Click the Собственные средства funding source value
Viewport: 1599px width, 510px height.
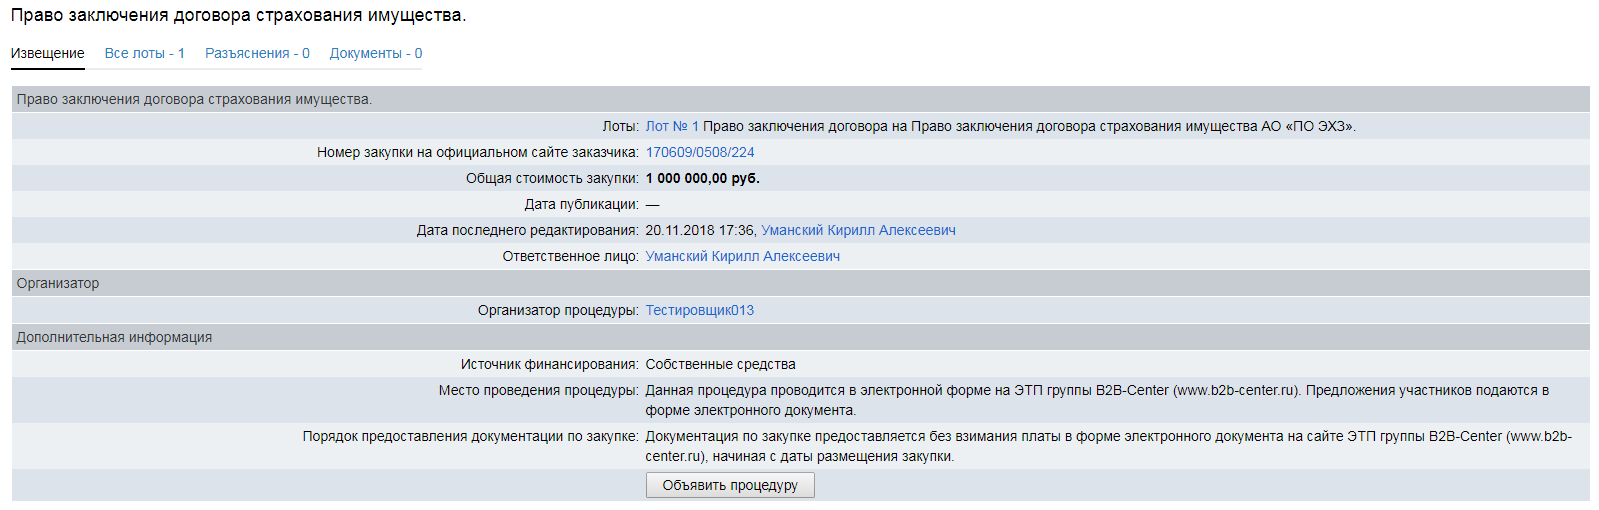(720, 364)
